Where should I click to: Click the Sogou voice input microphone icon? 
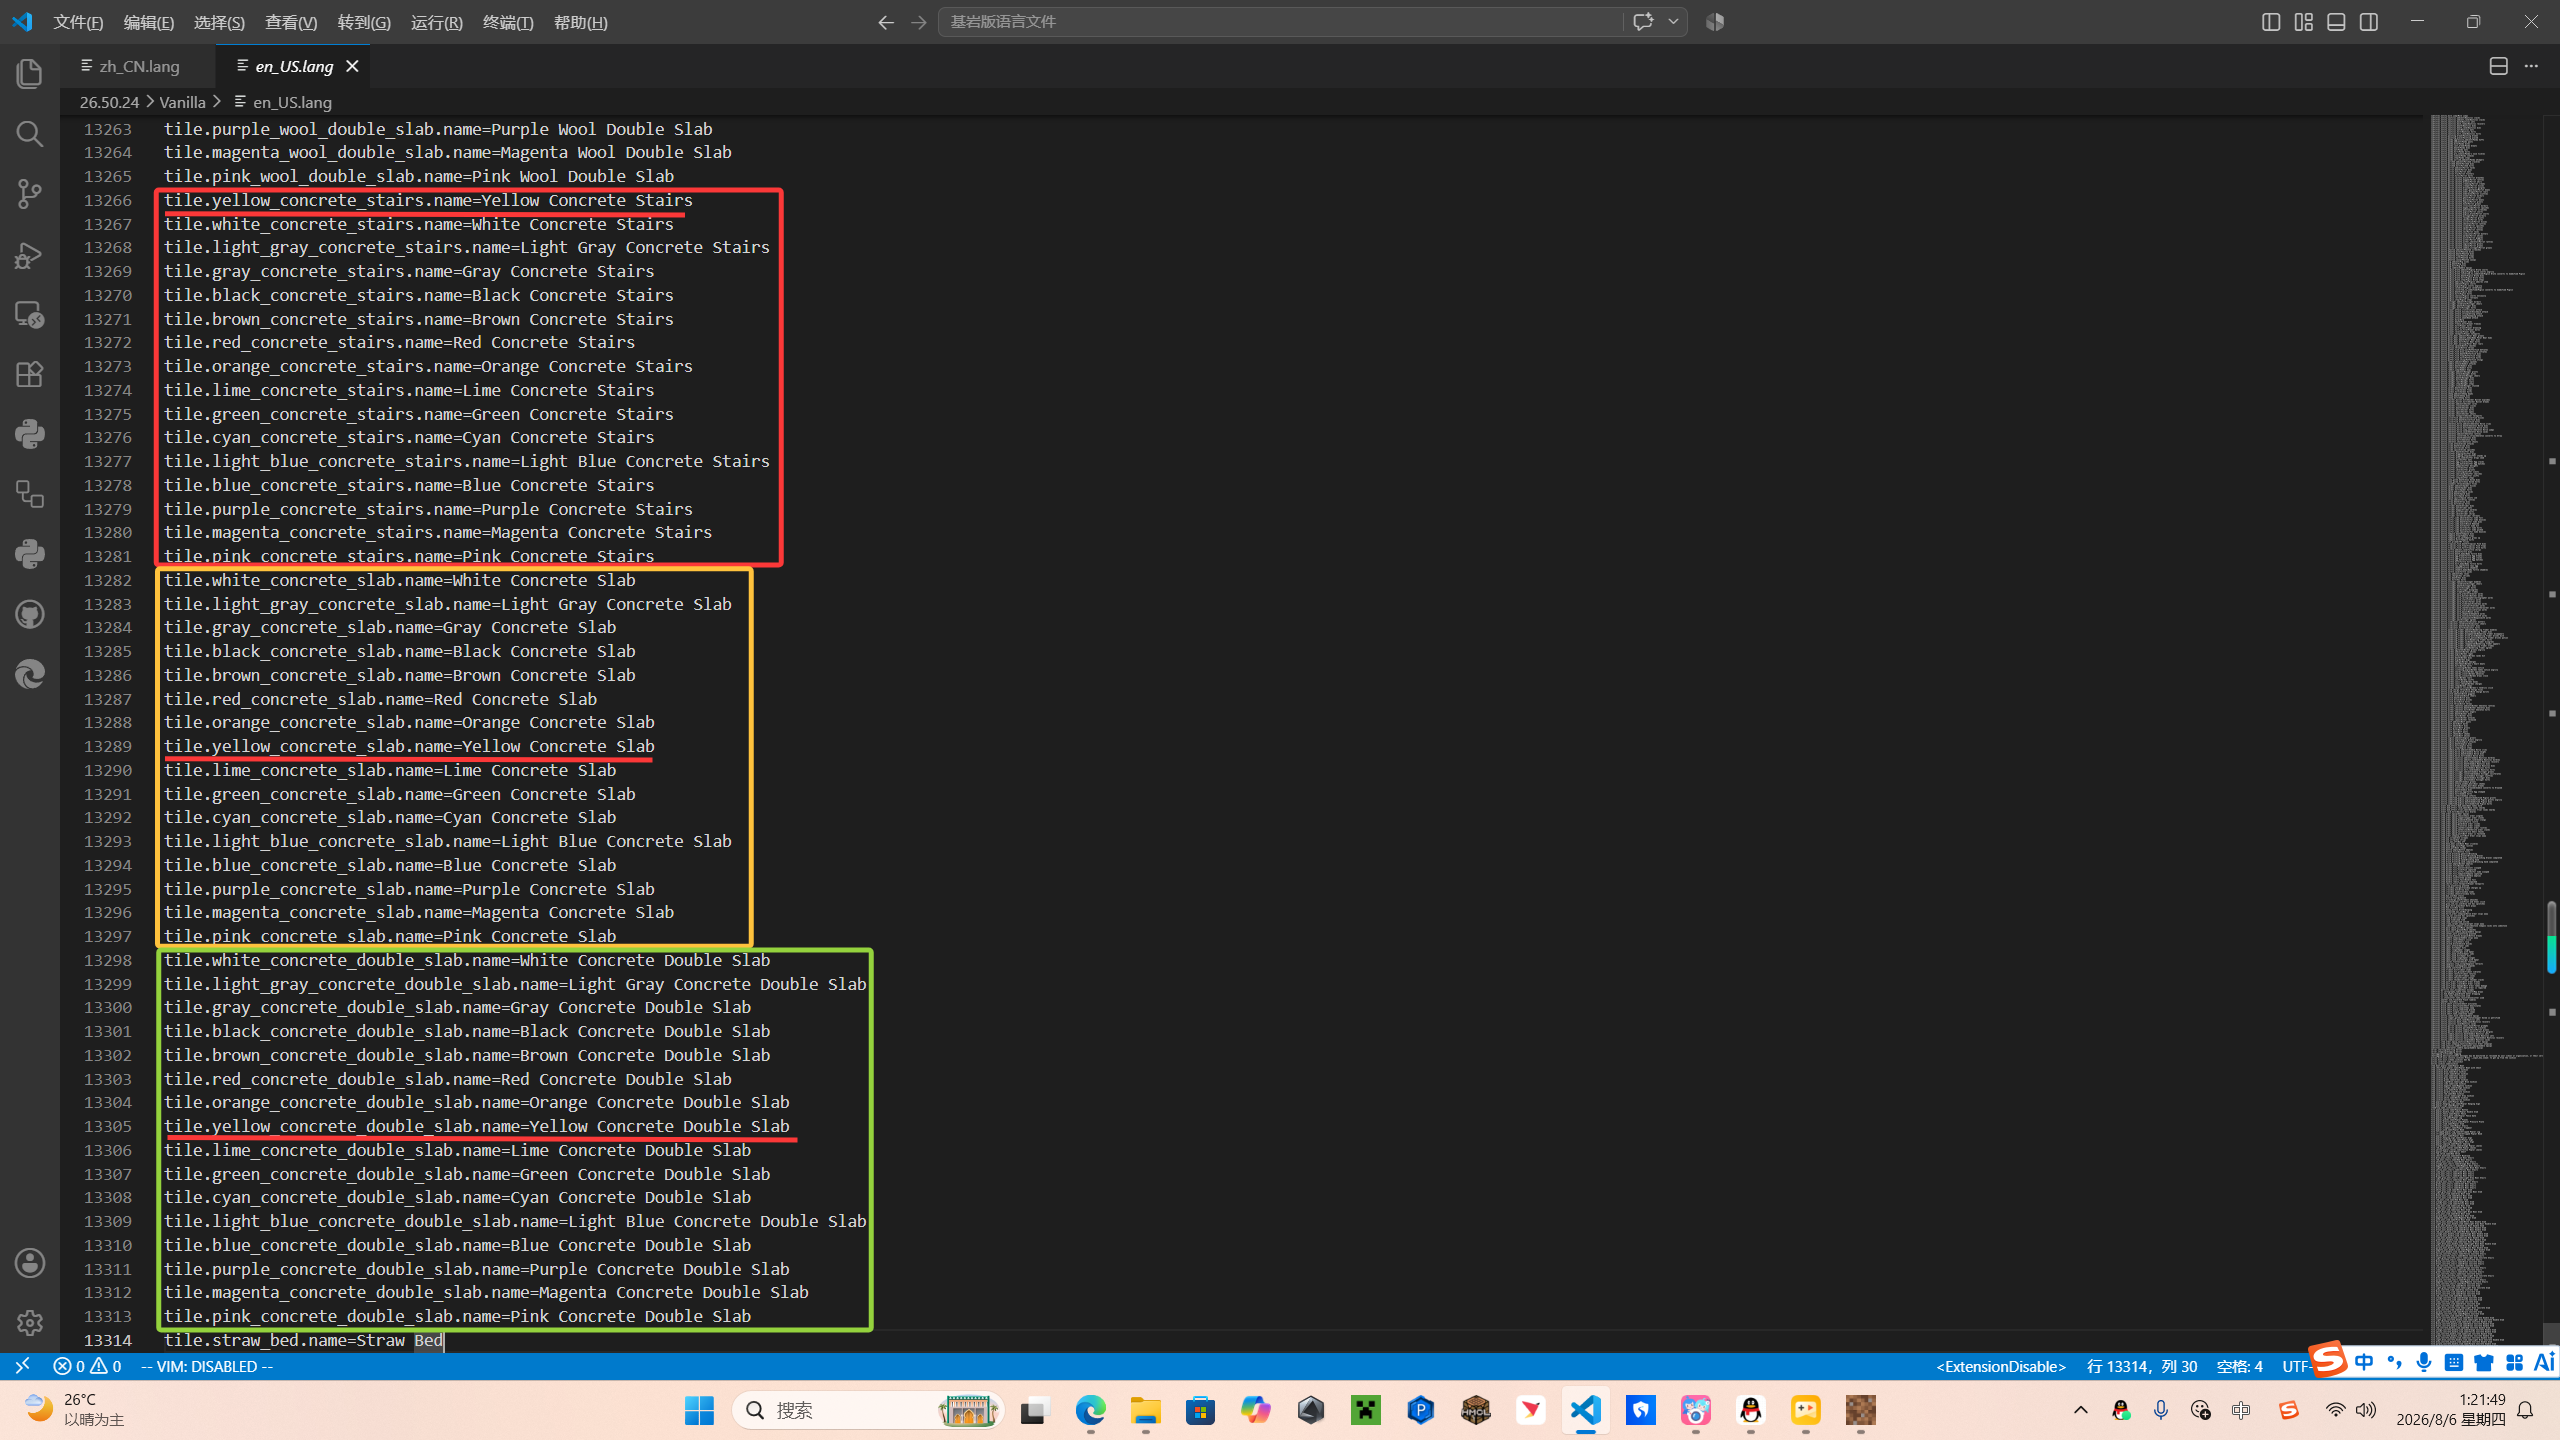(2423, 1362)
